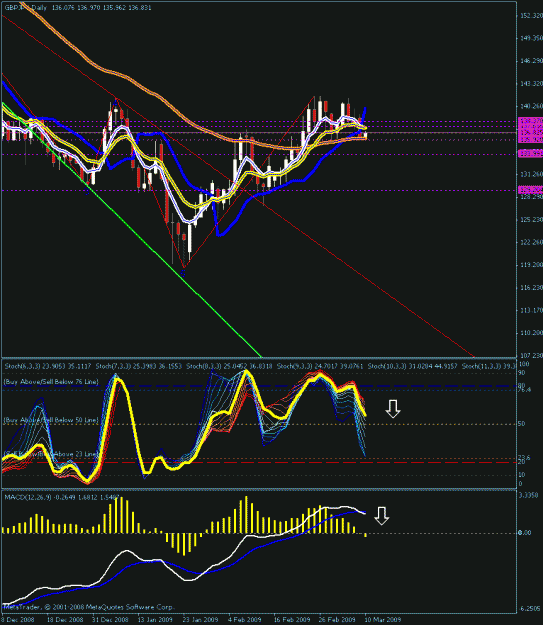Viewport: 543px width, 625px height.
Task: Click the 26 Feb 2009 date label
Action: tap(337, 620)
